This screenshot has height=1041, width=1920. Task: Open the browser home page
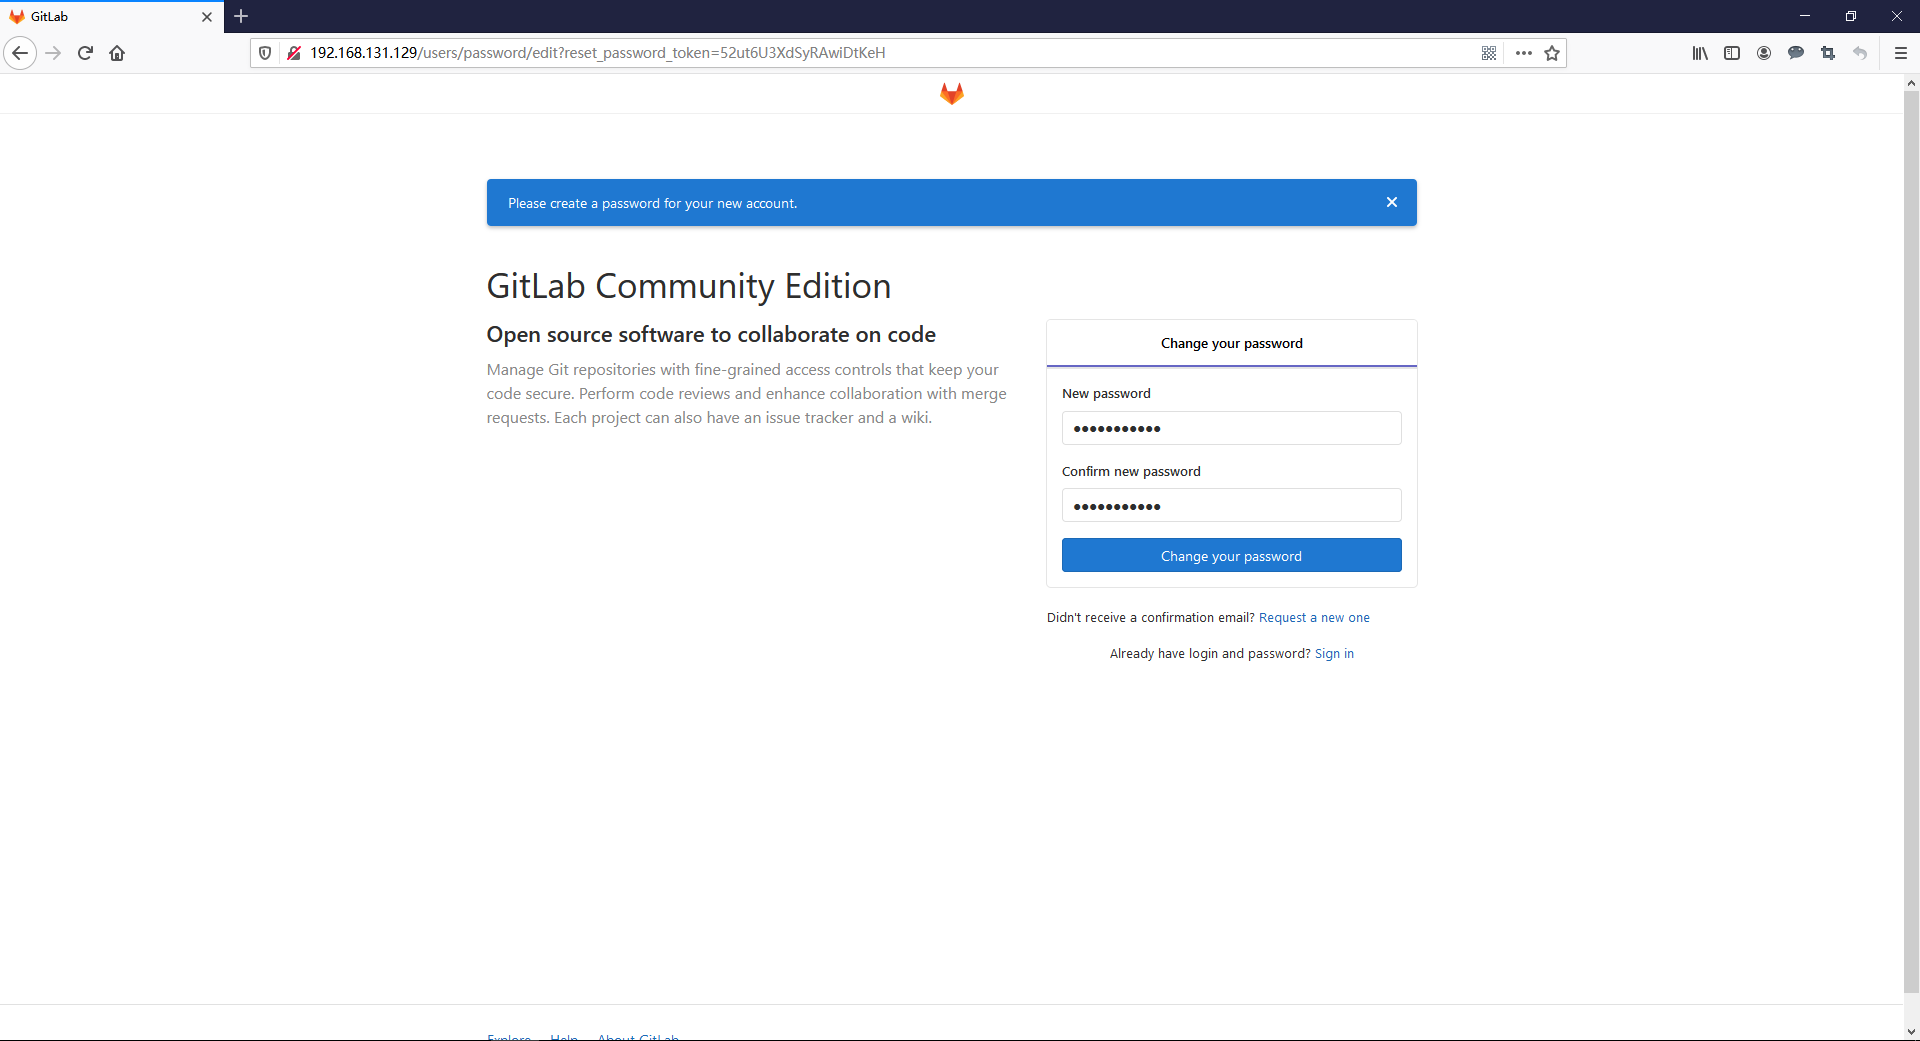117,53
